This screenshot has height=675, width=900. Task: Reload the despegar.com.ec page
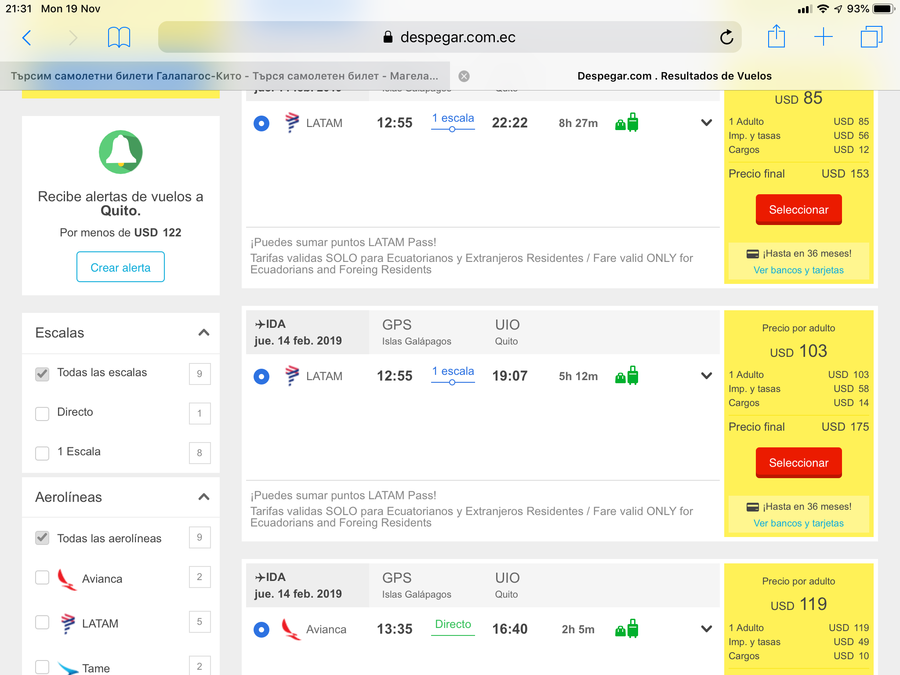click(727, 37)
